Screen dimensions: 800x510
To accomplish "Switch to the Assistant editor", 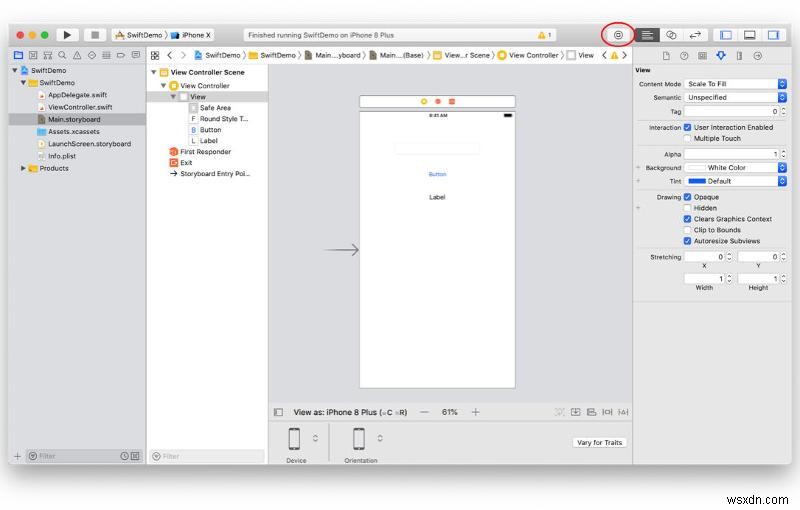I will tap(671, 35).
